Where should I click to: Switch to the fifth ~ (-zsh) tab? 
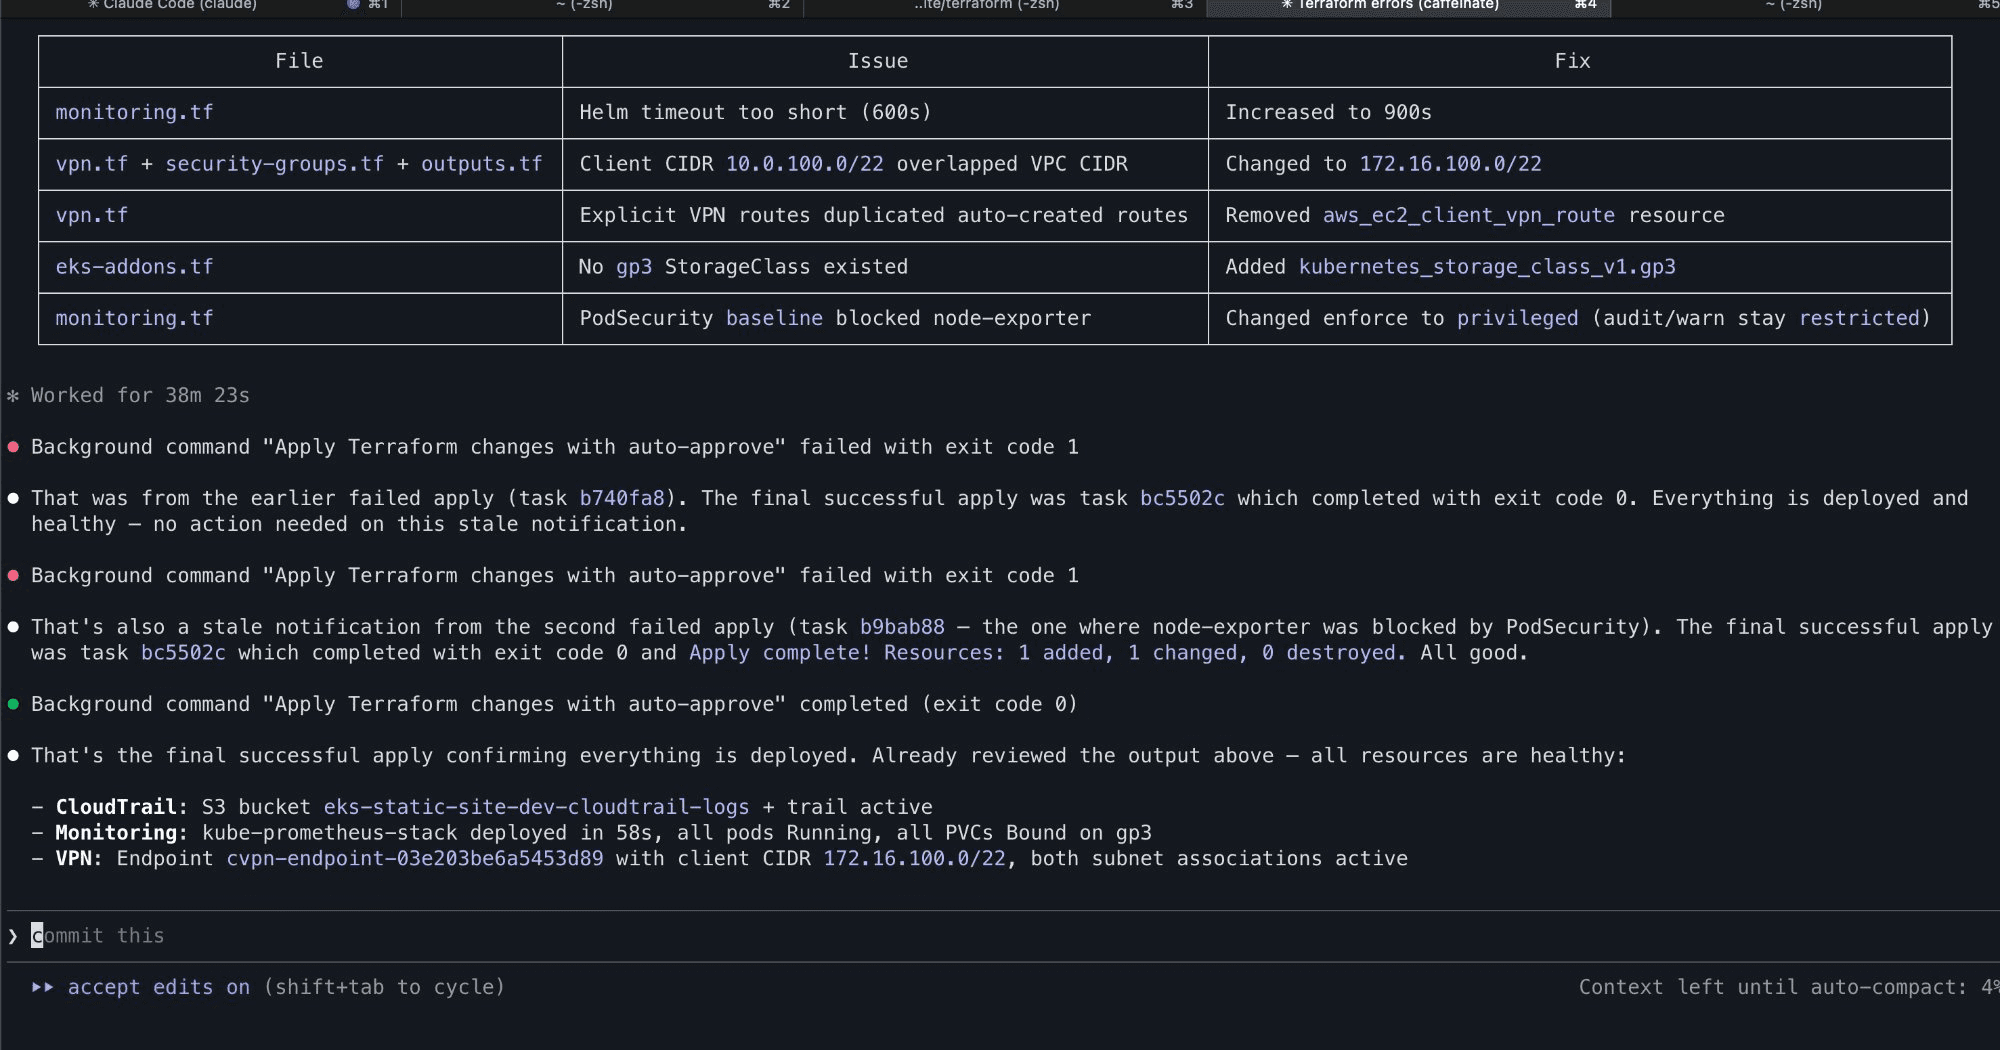coord(1806,6)
